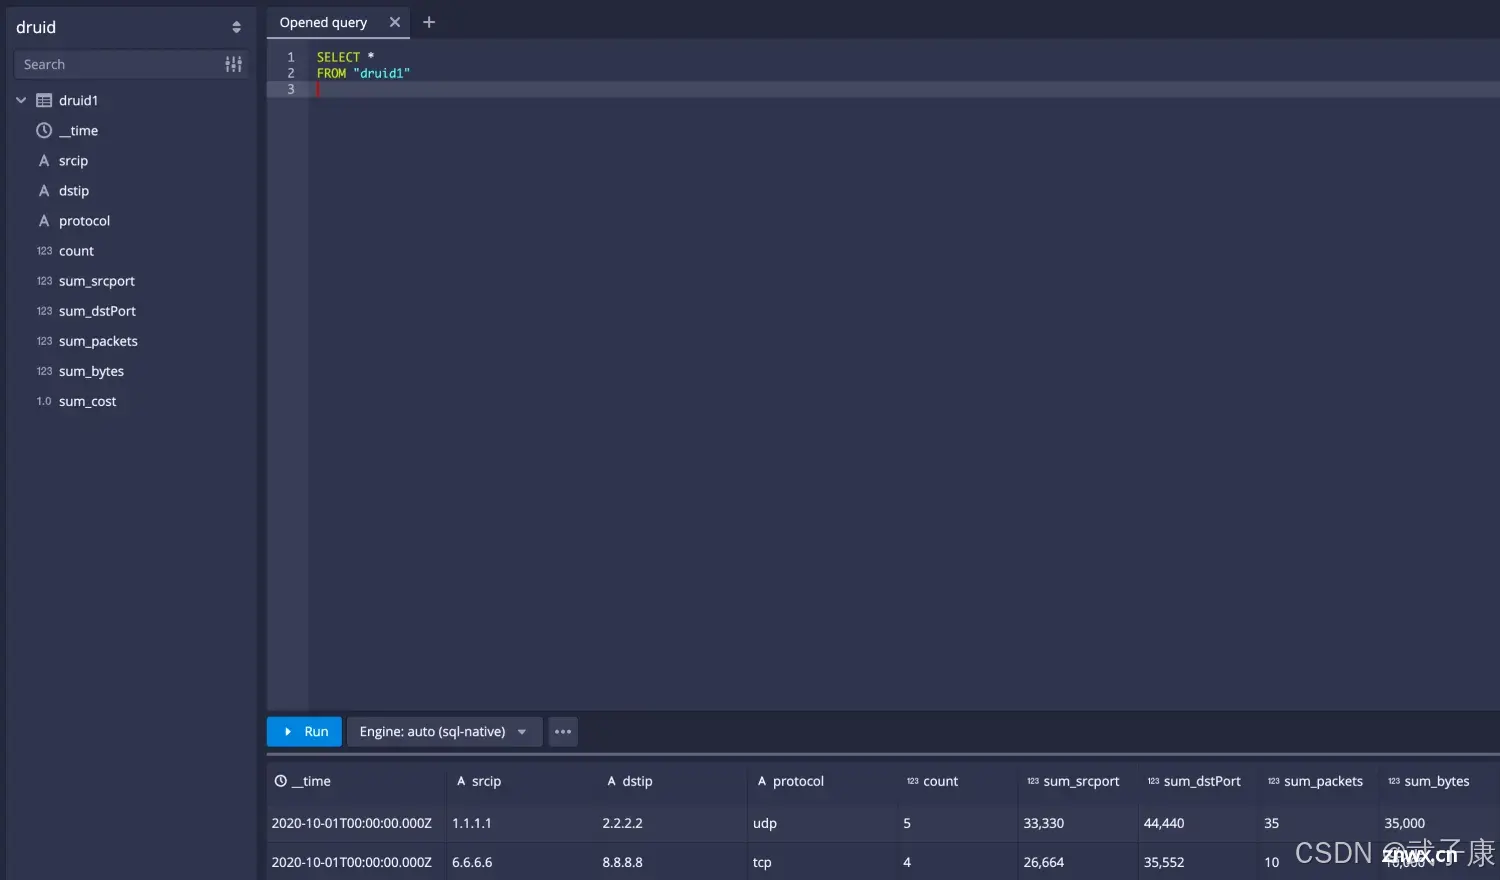
Task: Open the more options ellipsis menu
Action: [563, 731]
